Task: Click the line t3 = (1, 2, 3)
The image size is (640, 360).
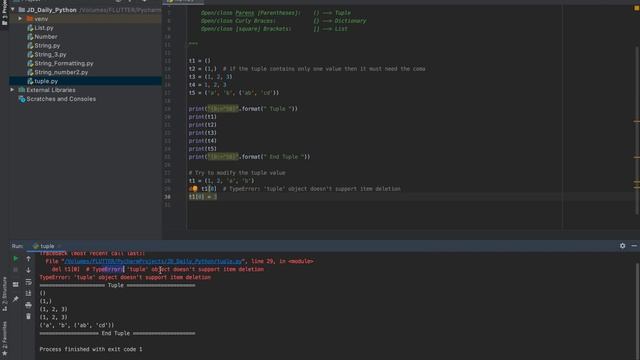Action: pyautogui.click(x=210, y=77)
